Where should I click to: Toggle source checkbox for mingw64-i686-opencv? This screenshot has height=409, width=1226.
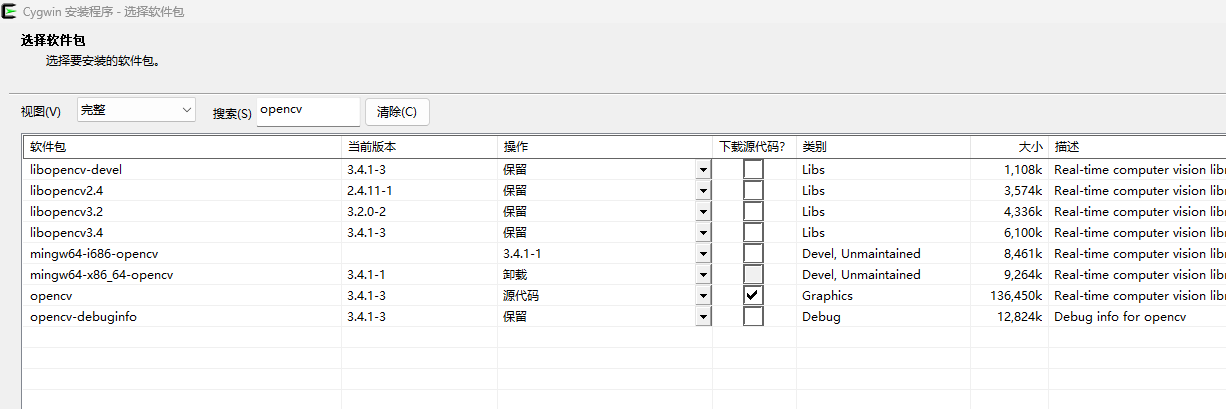753,254
